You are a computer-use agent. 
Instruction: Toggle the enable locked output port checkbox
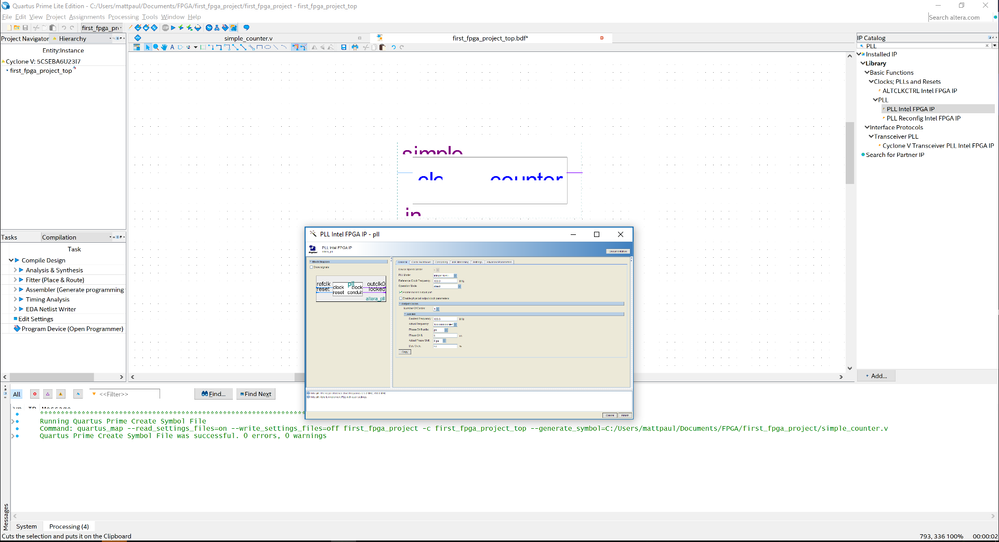(399, 291)
